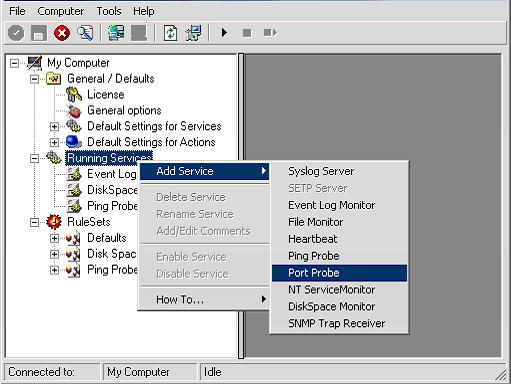Expand Default Settings for Services
This screenshot has height=384, width=511.
click(54, 127)
